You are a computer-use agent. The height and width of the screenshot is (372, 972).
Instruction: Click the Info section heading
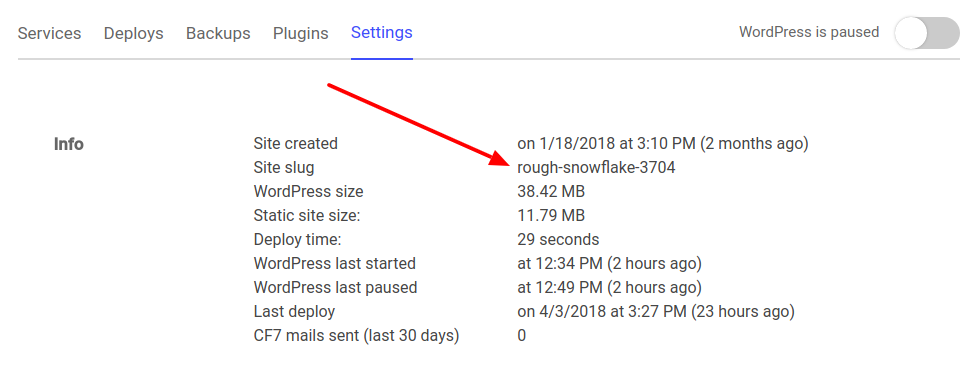click(x=69, y=144)
